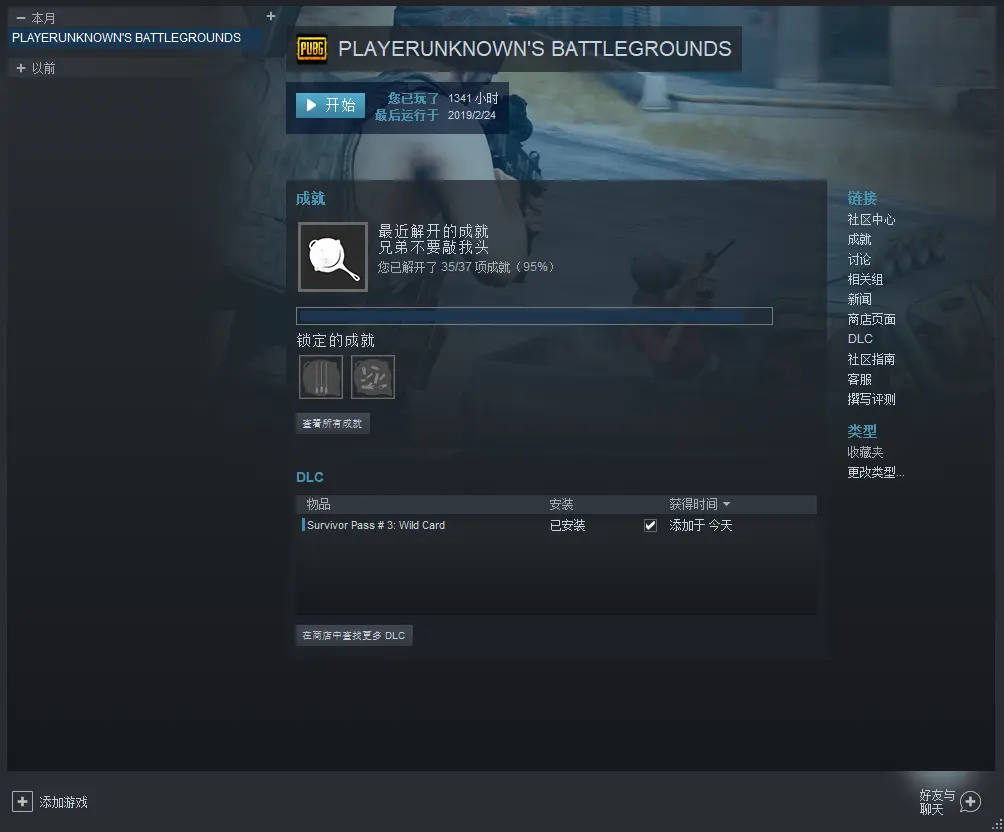Screen dimensions: 1004x832
Task: Click 在商店中查找更多 DLC button
Action: click(x=353, y=635)
